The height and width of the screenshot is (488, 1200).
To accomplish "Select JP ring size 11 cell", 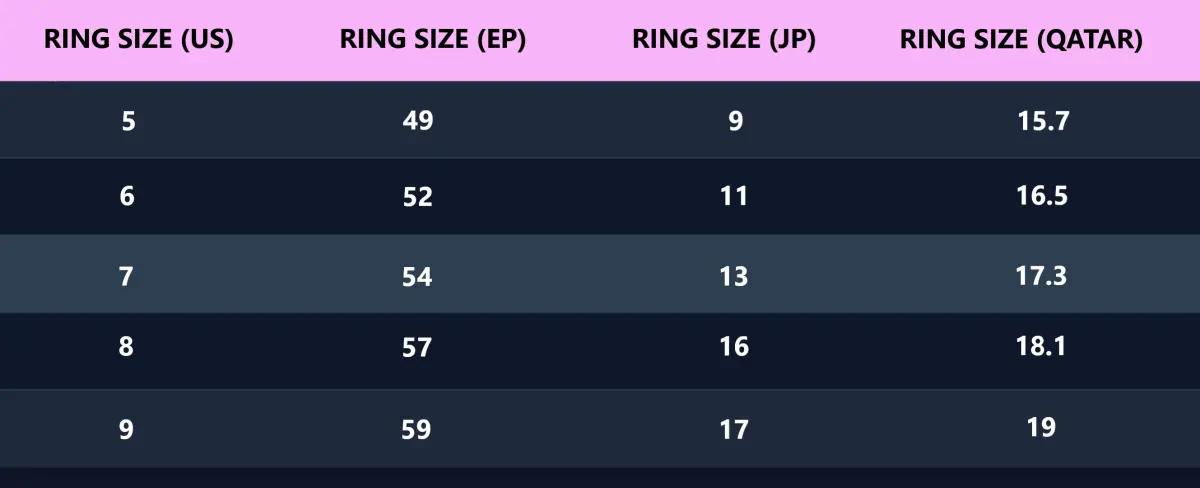I will click(734, 196).
